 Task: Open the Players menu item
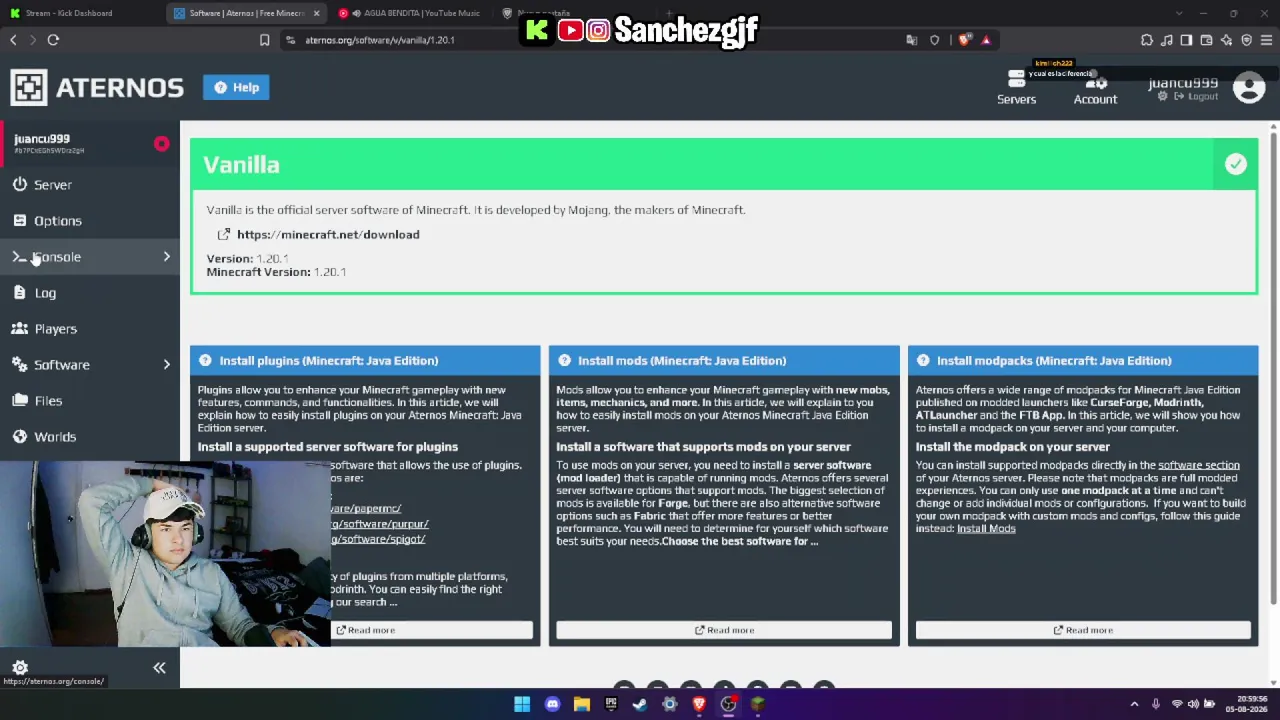(90, 329)
